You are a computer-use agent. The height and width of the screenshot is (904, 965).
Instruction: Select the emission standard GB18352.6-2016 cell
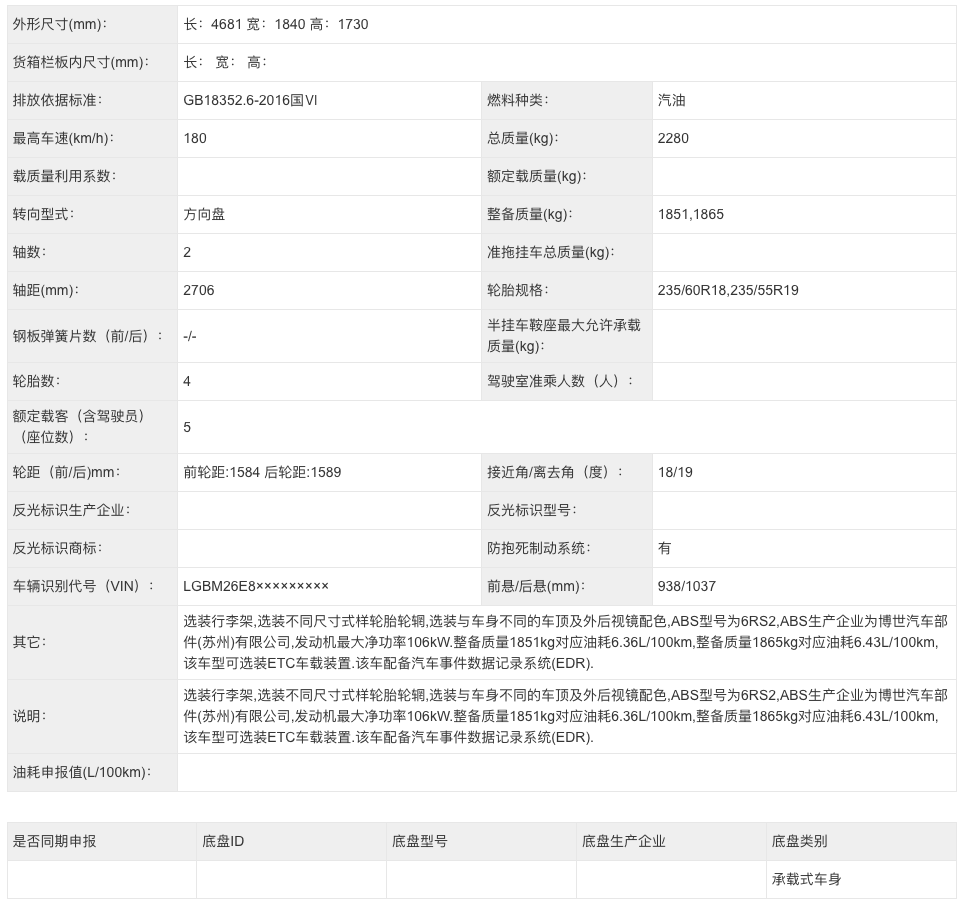pos(251,100)
